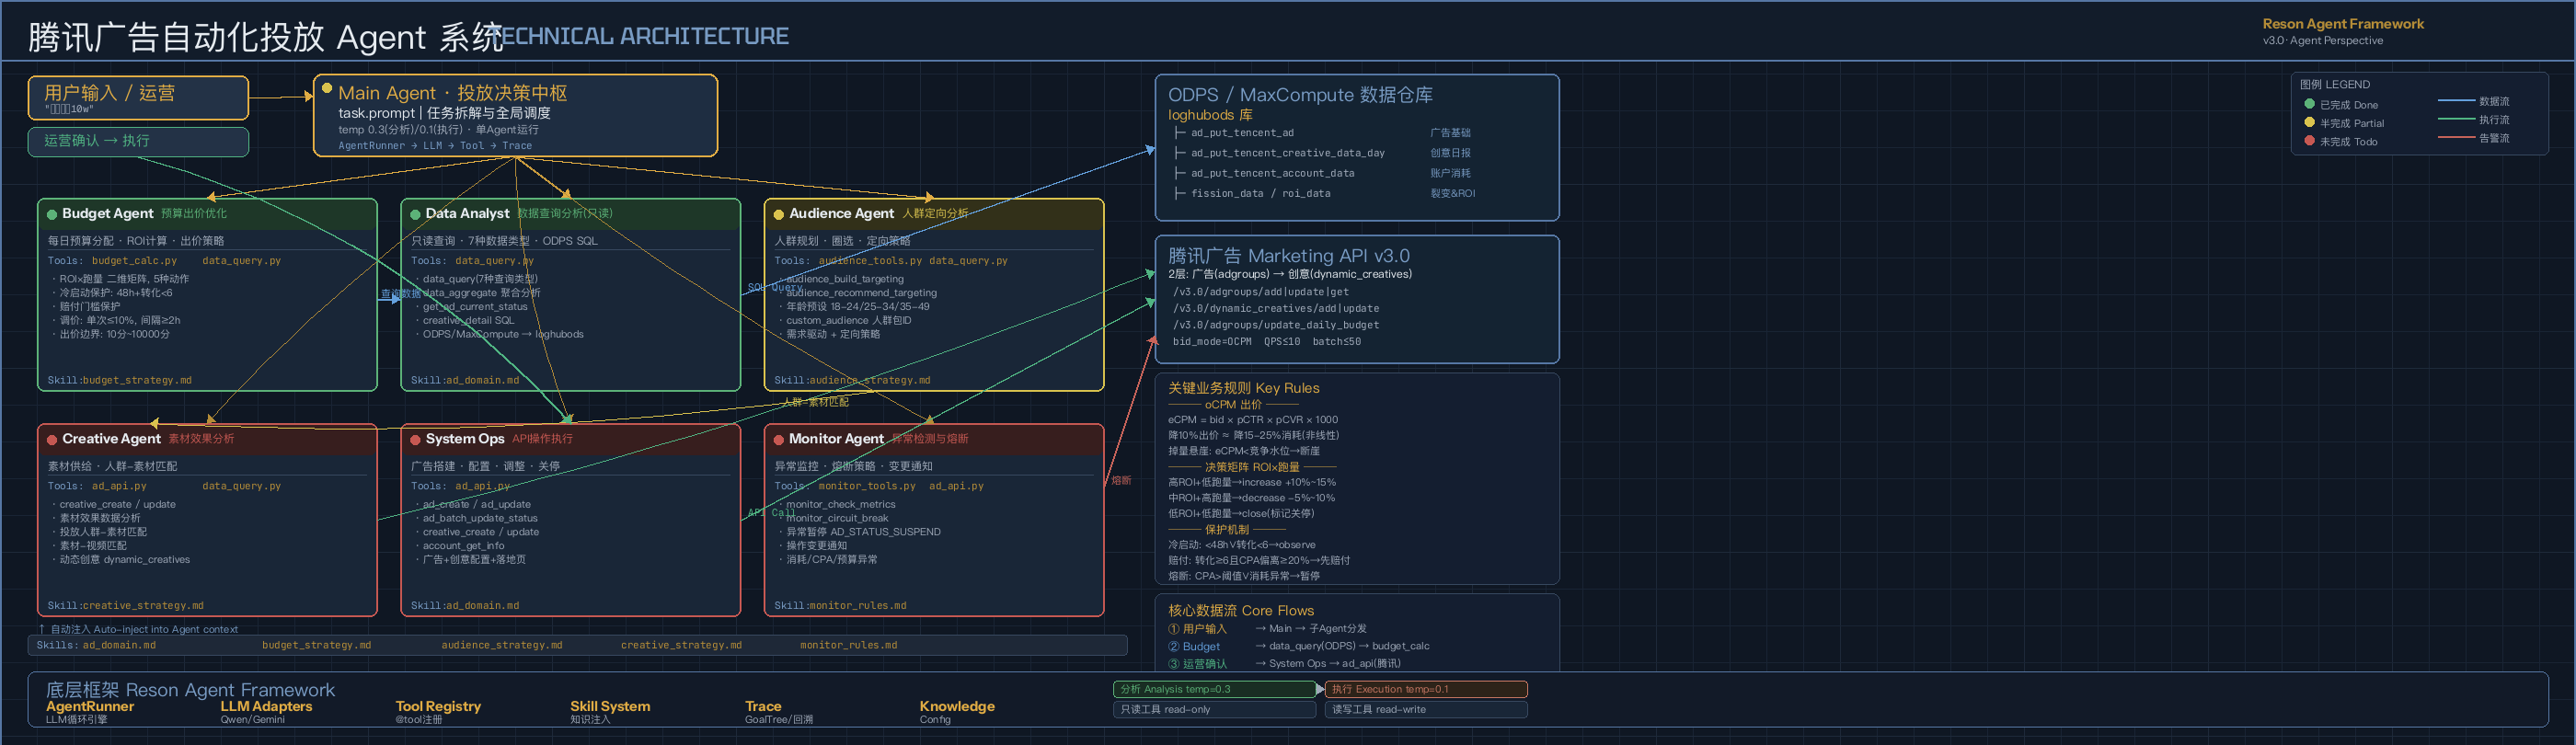The height and width of the screenshot is (745, 2576).
Task: Click monitor_tools.py in Monitor Agent tools
Action: (x=867, y=486)
